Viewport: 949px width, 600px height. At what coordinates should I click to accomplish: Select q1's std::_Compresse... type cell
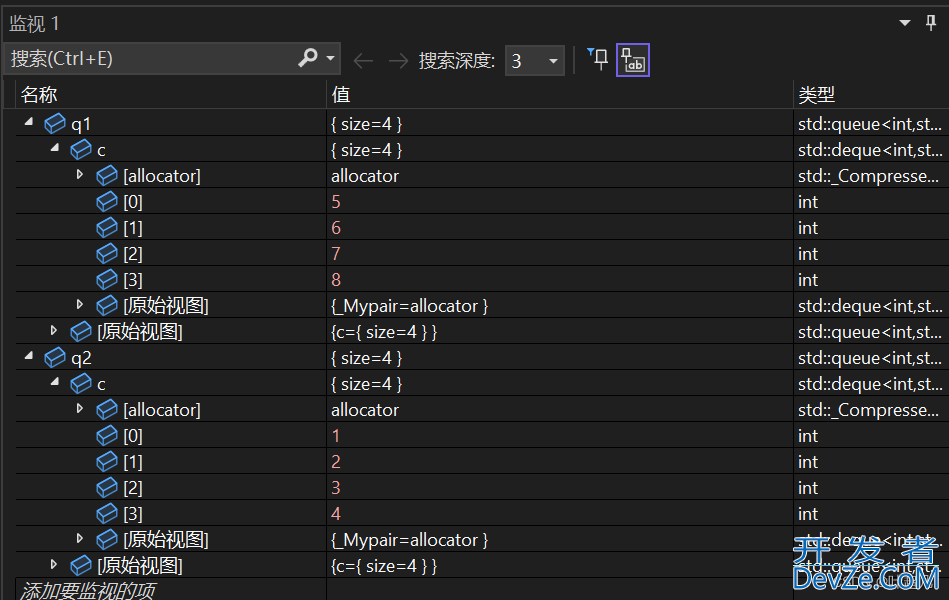point(872,176)
